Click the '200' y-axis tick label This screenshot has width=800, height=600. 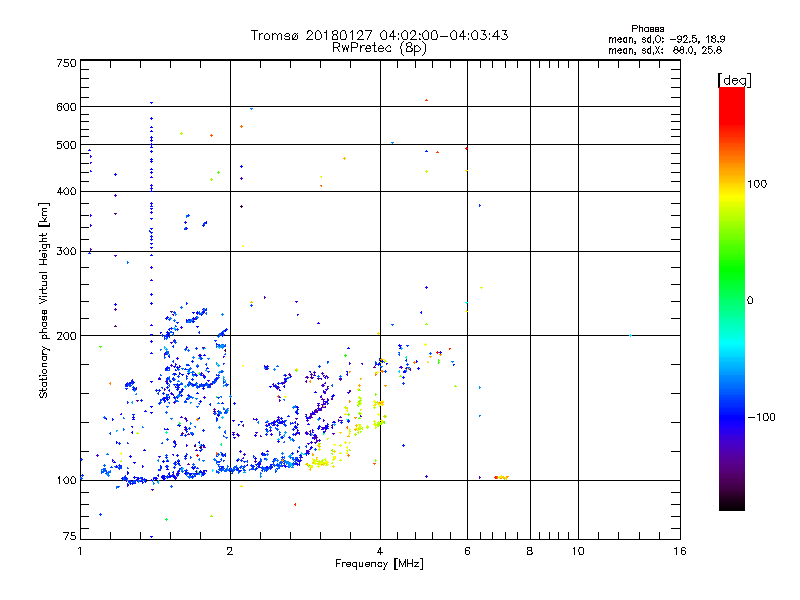66,336
